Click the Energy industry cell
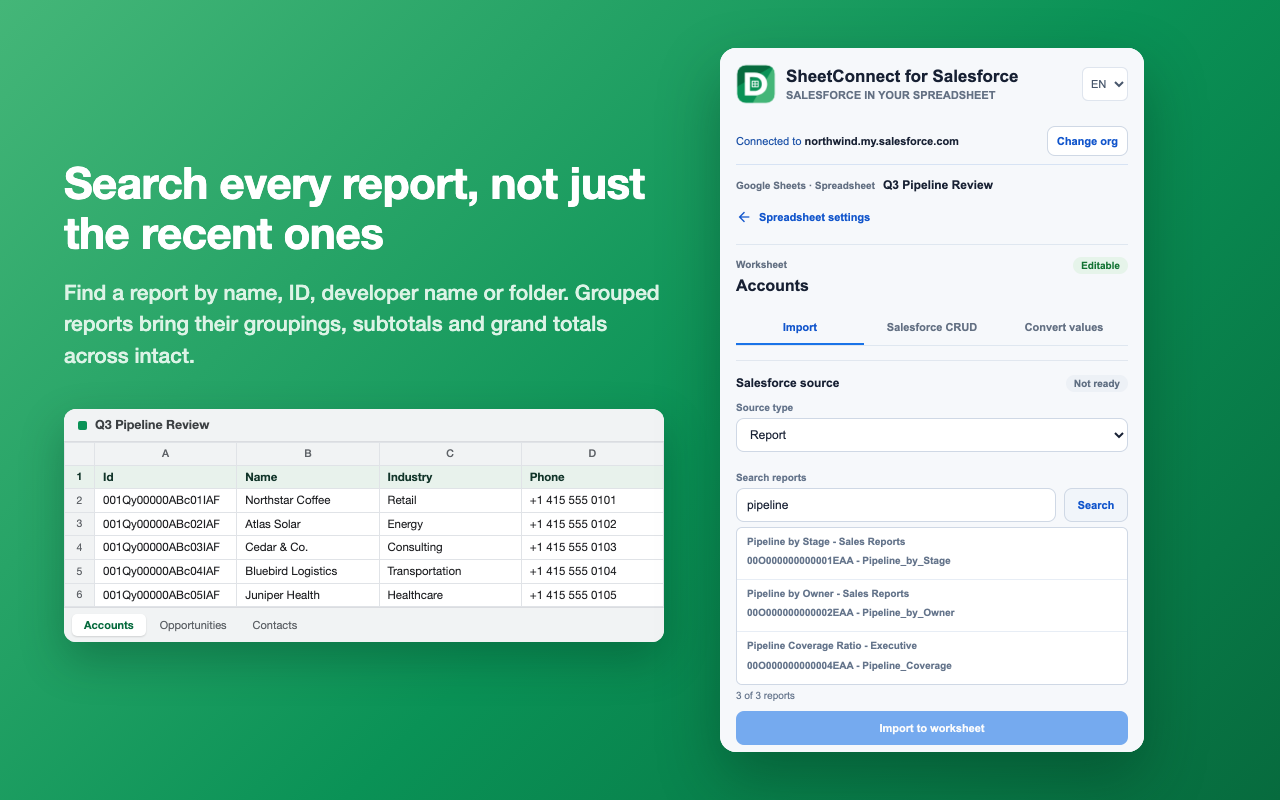1280x800 pixels. [450, 524]
